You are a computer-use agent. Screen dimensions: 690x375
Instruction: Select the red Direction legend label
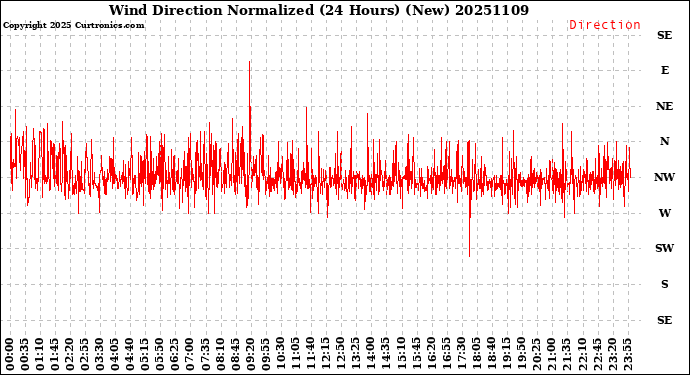point(605,25)
